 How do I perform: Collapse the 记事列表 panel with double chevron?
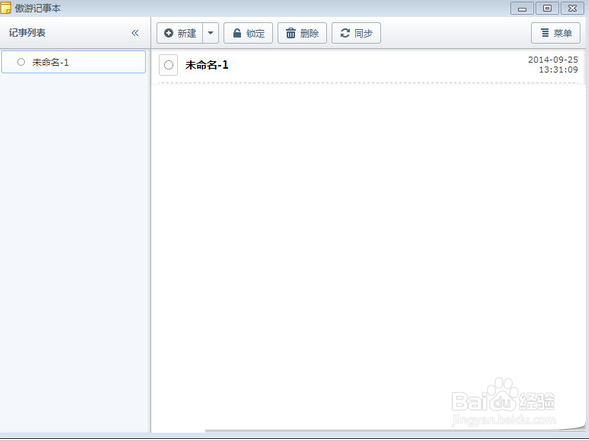point(135,33)
